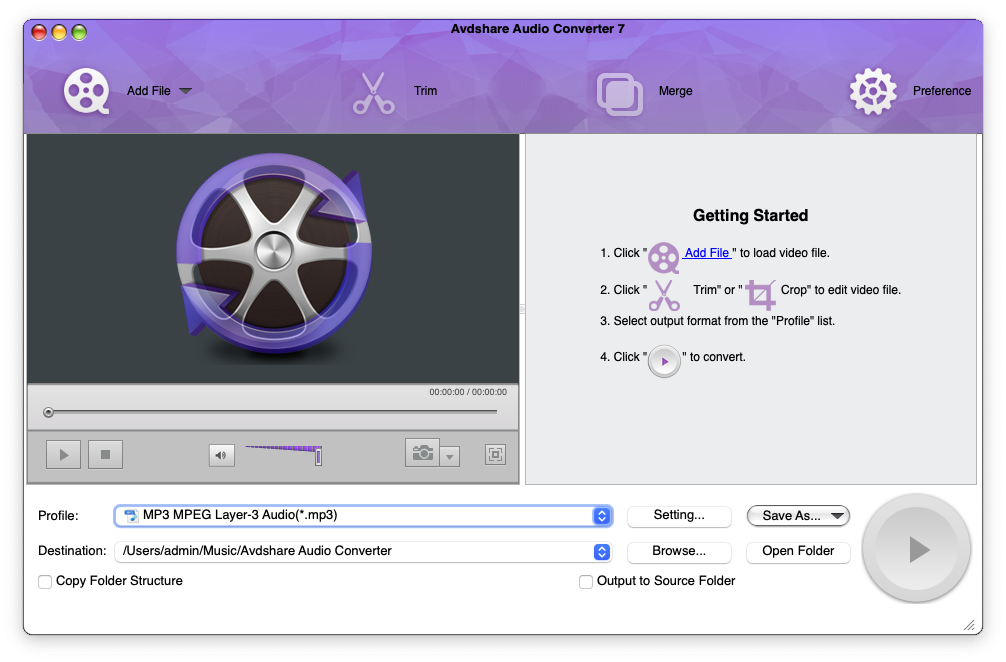
Task: Click the Browse... button
Action: point(679,552)
